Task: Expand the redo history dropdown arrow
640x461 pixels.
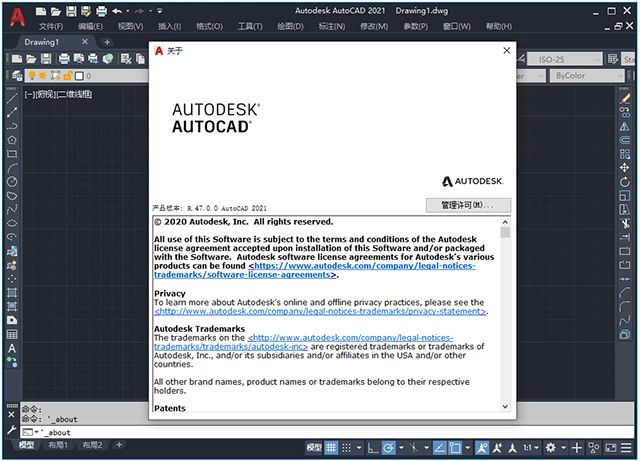Action: click(150, 11)
